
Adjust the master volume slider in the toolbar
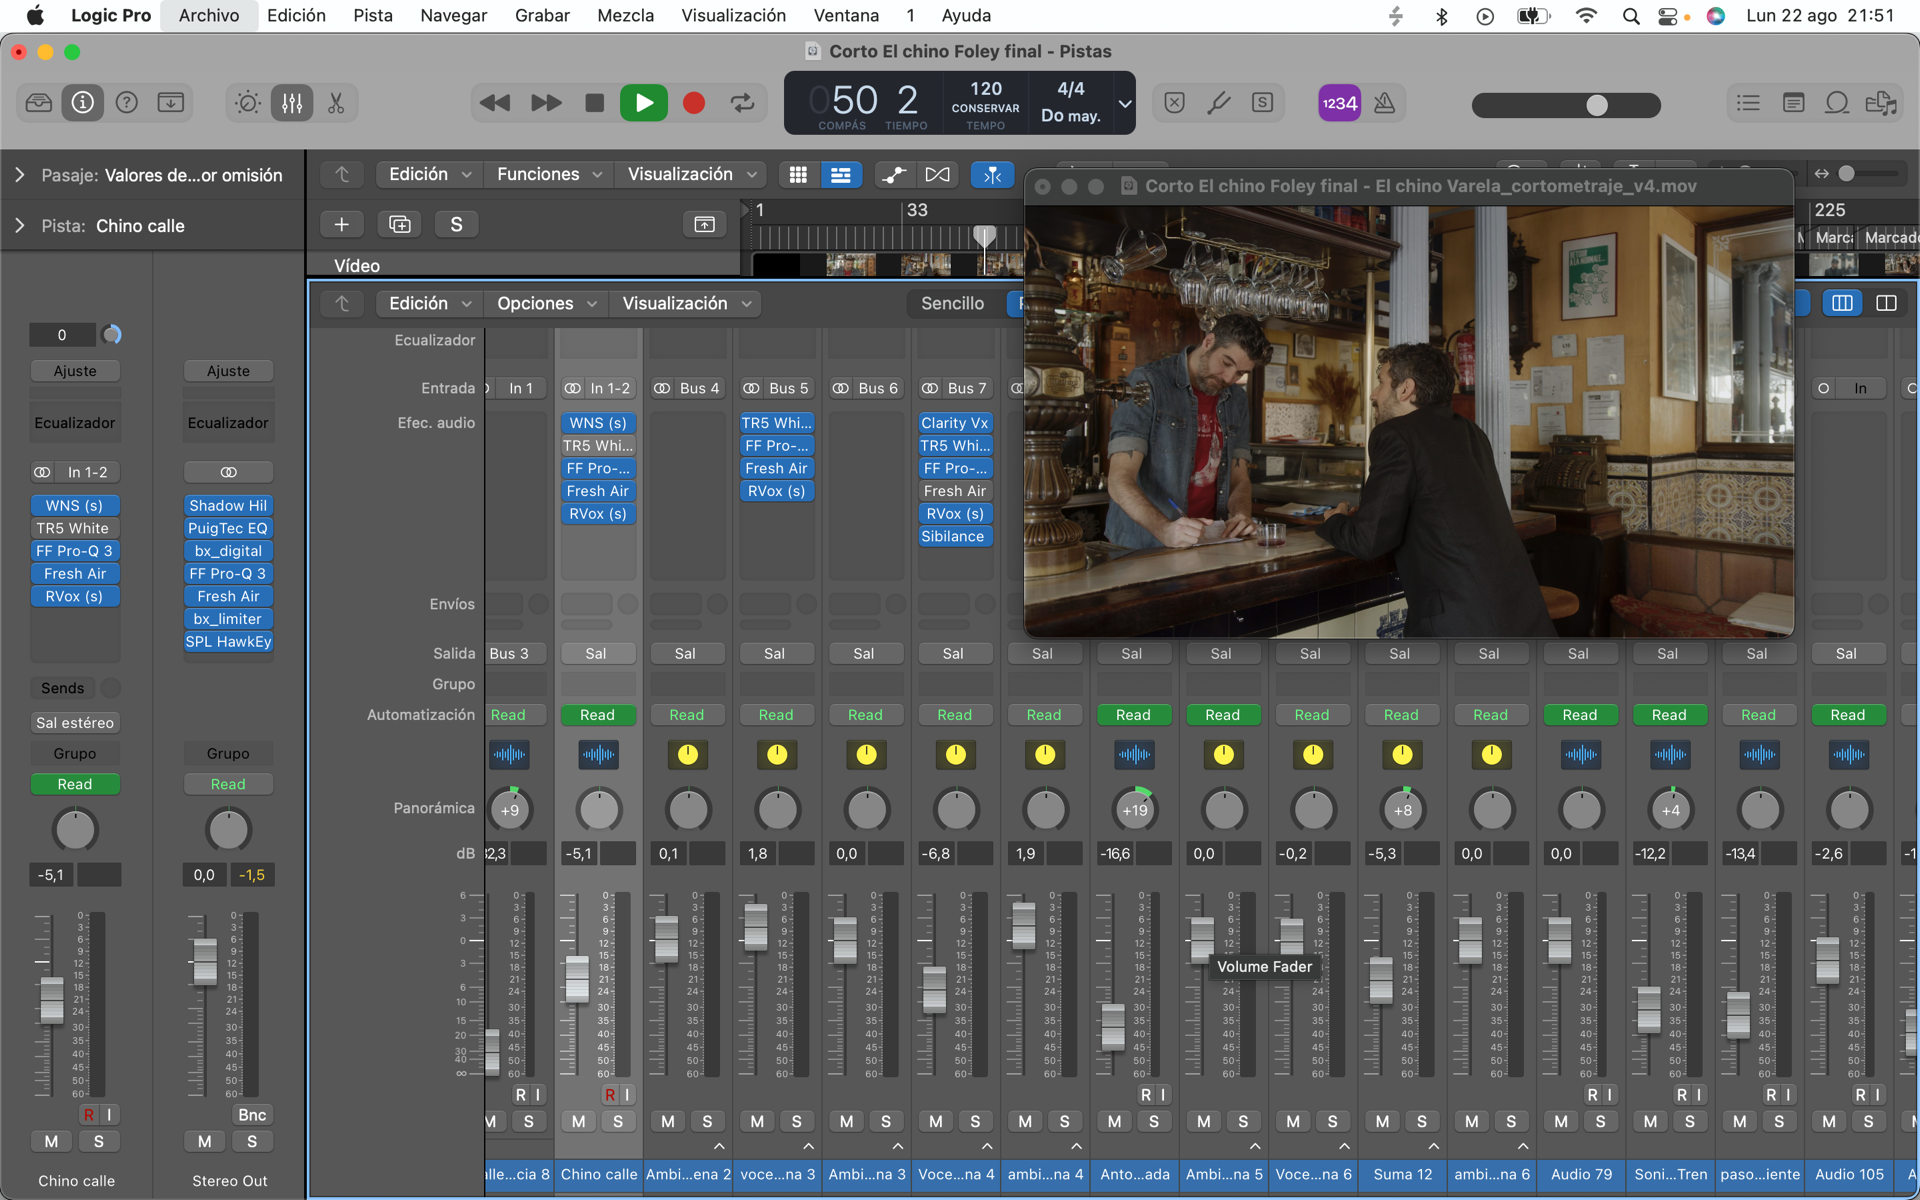(x=1595, y=105)
